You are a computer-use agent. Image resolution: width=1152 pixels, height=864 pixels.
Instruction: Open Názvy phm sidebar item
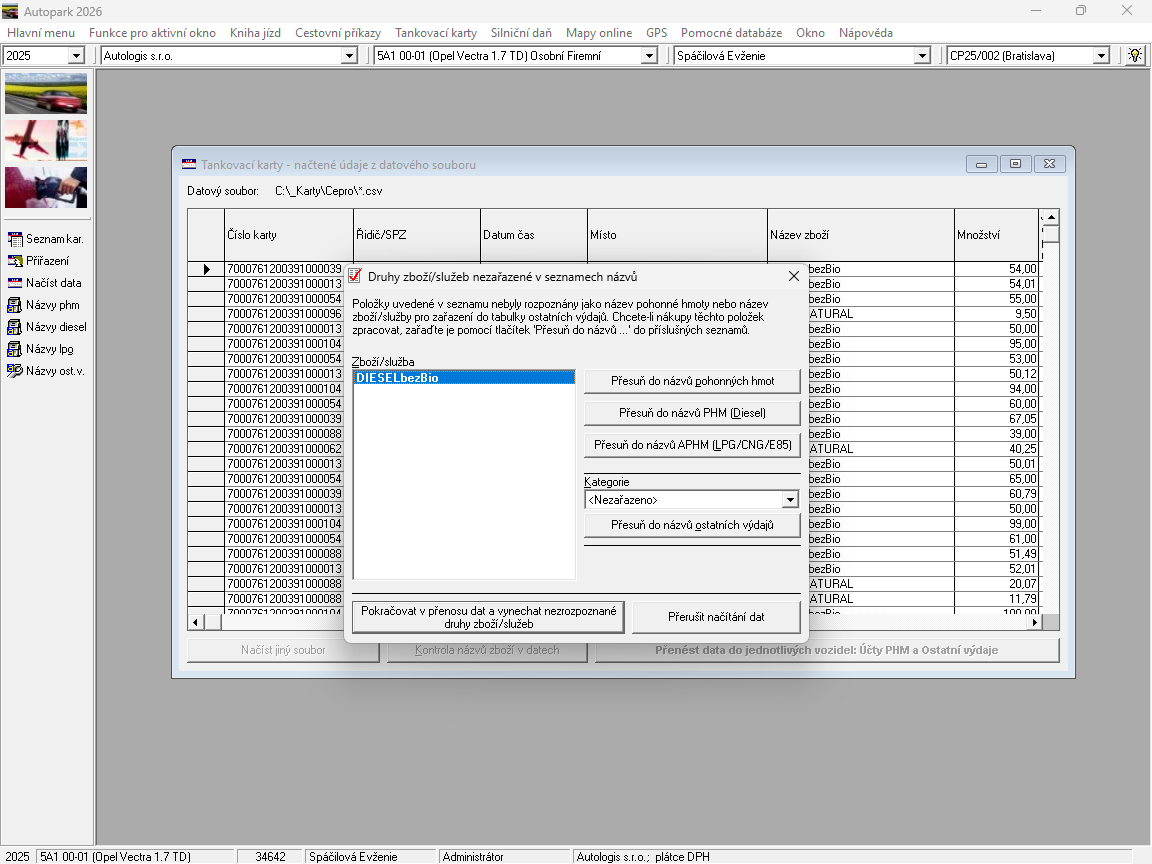45,305
